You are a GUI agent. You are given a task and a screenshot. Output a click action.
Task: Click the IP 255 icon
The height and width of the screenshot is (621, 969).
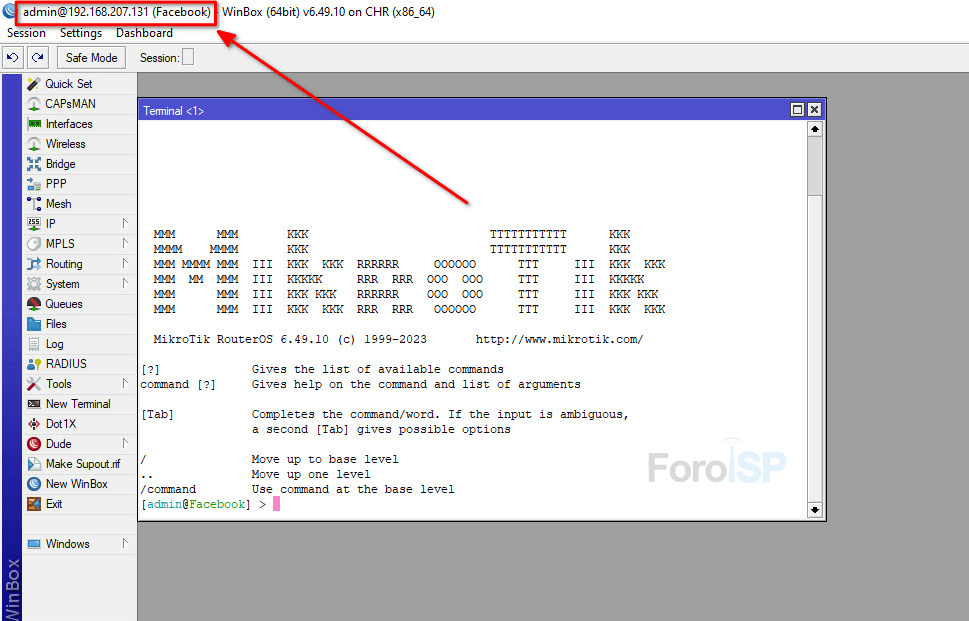tap(34, 224)
